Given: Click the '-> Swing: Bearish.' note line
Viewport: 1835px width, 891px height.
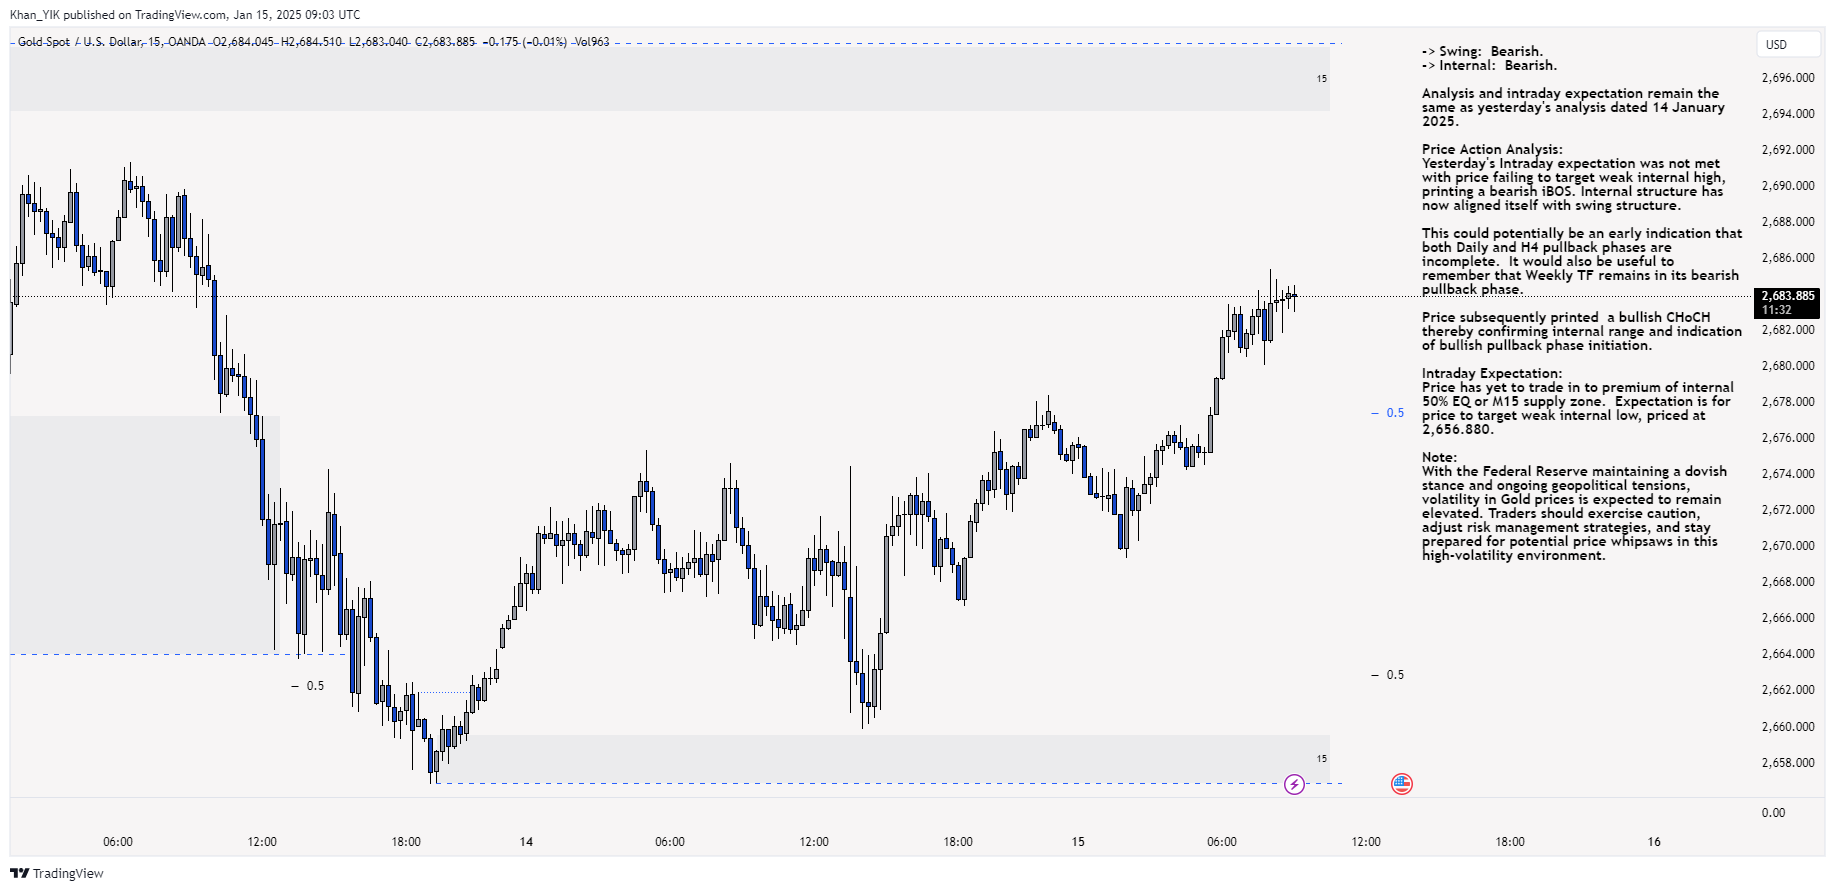Looking at the screenshot, I should [1482, 51].
